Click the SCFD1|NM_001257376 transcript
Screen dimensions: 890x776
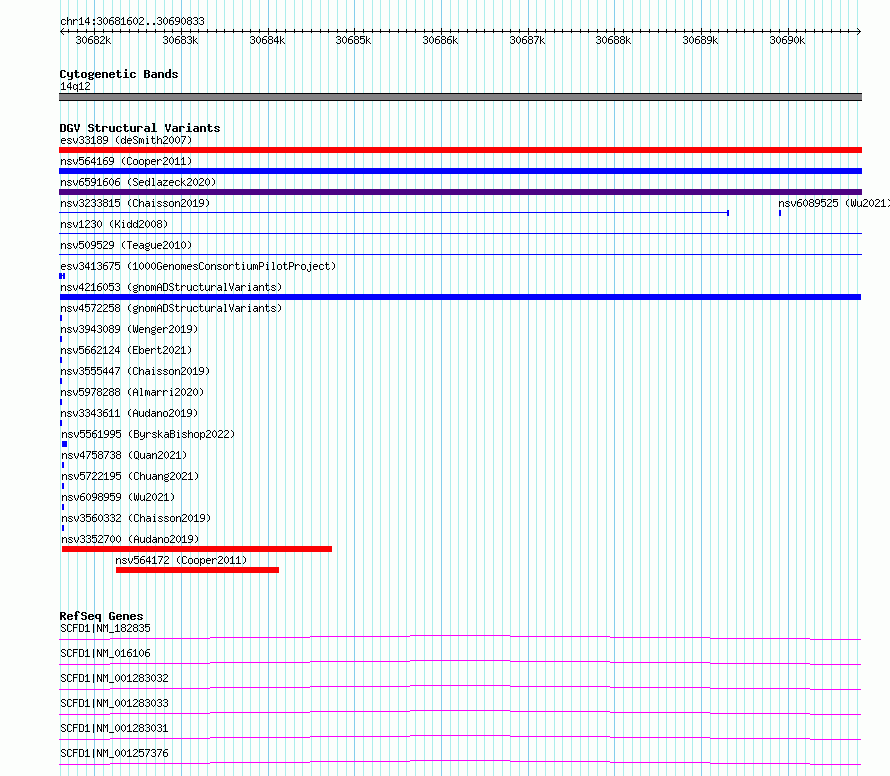pos(114,753)
